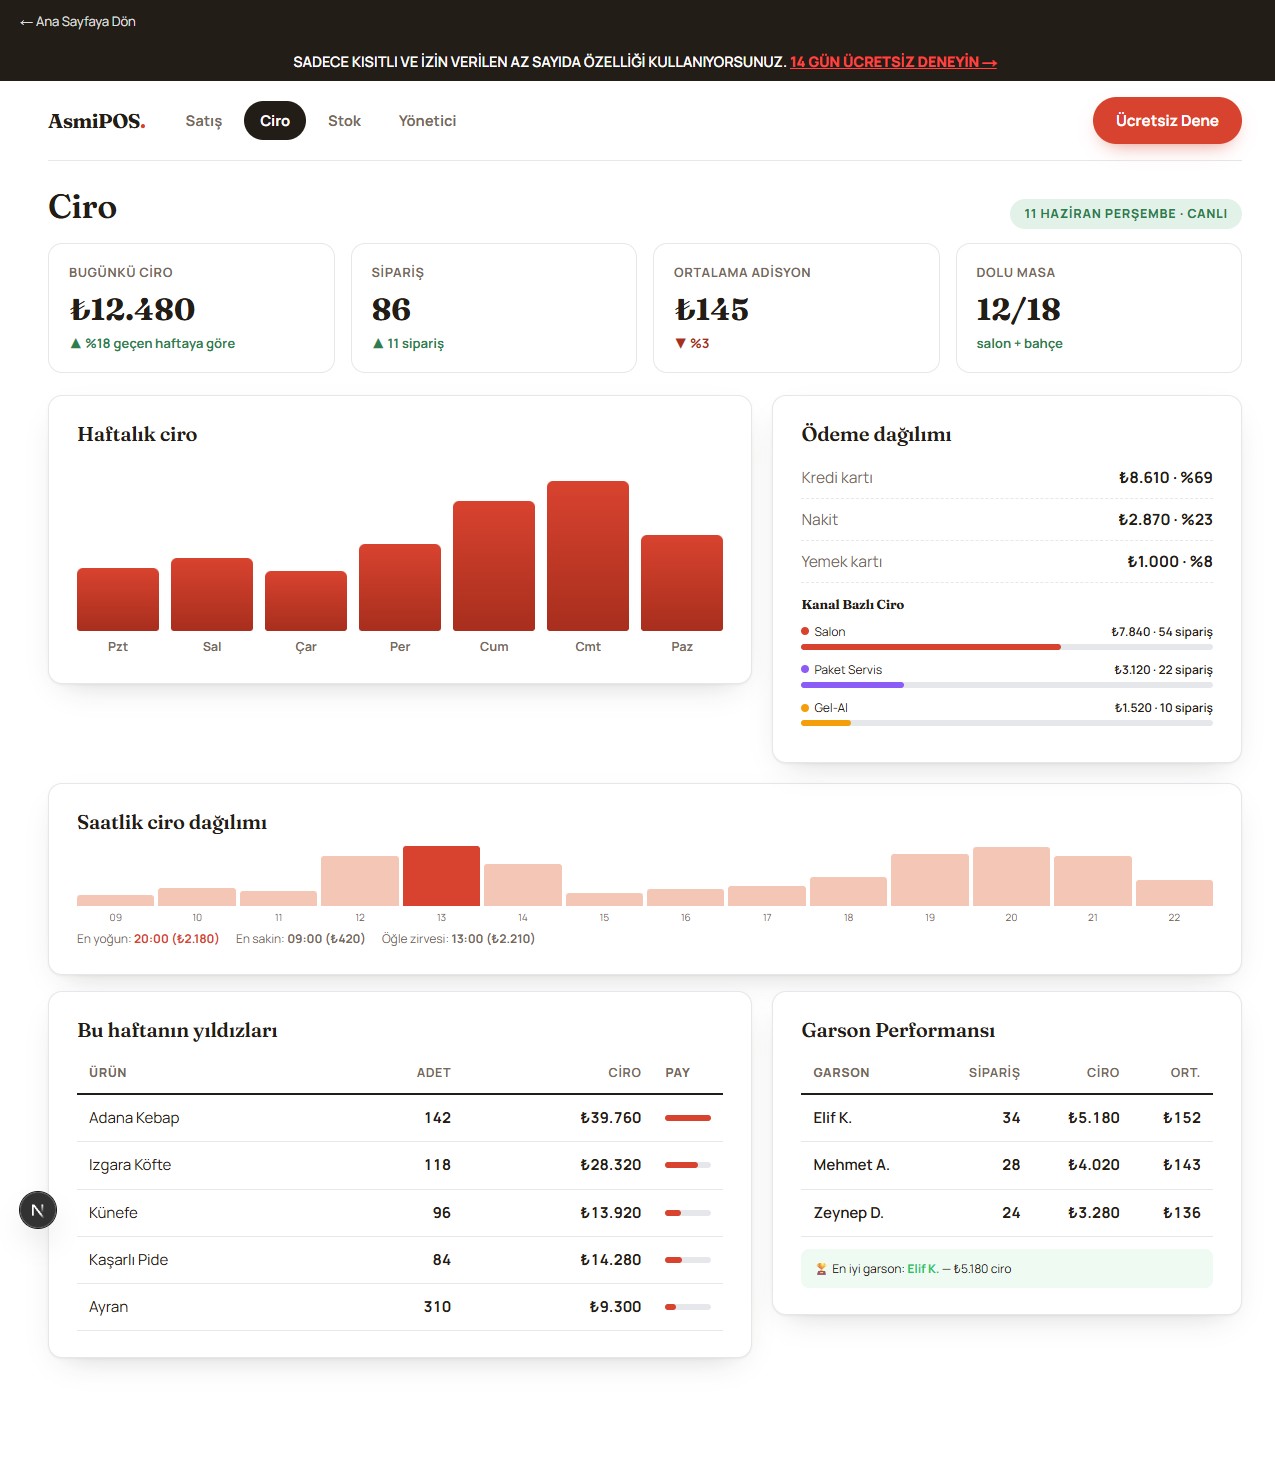Click the orange Gel-Al channel dot
This screenshot has width=1275, height=1458.
[805, 707]
